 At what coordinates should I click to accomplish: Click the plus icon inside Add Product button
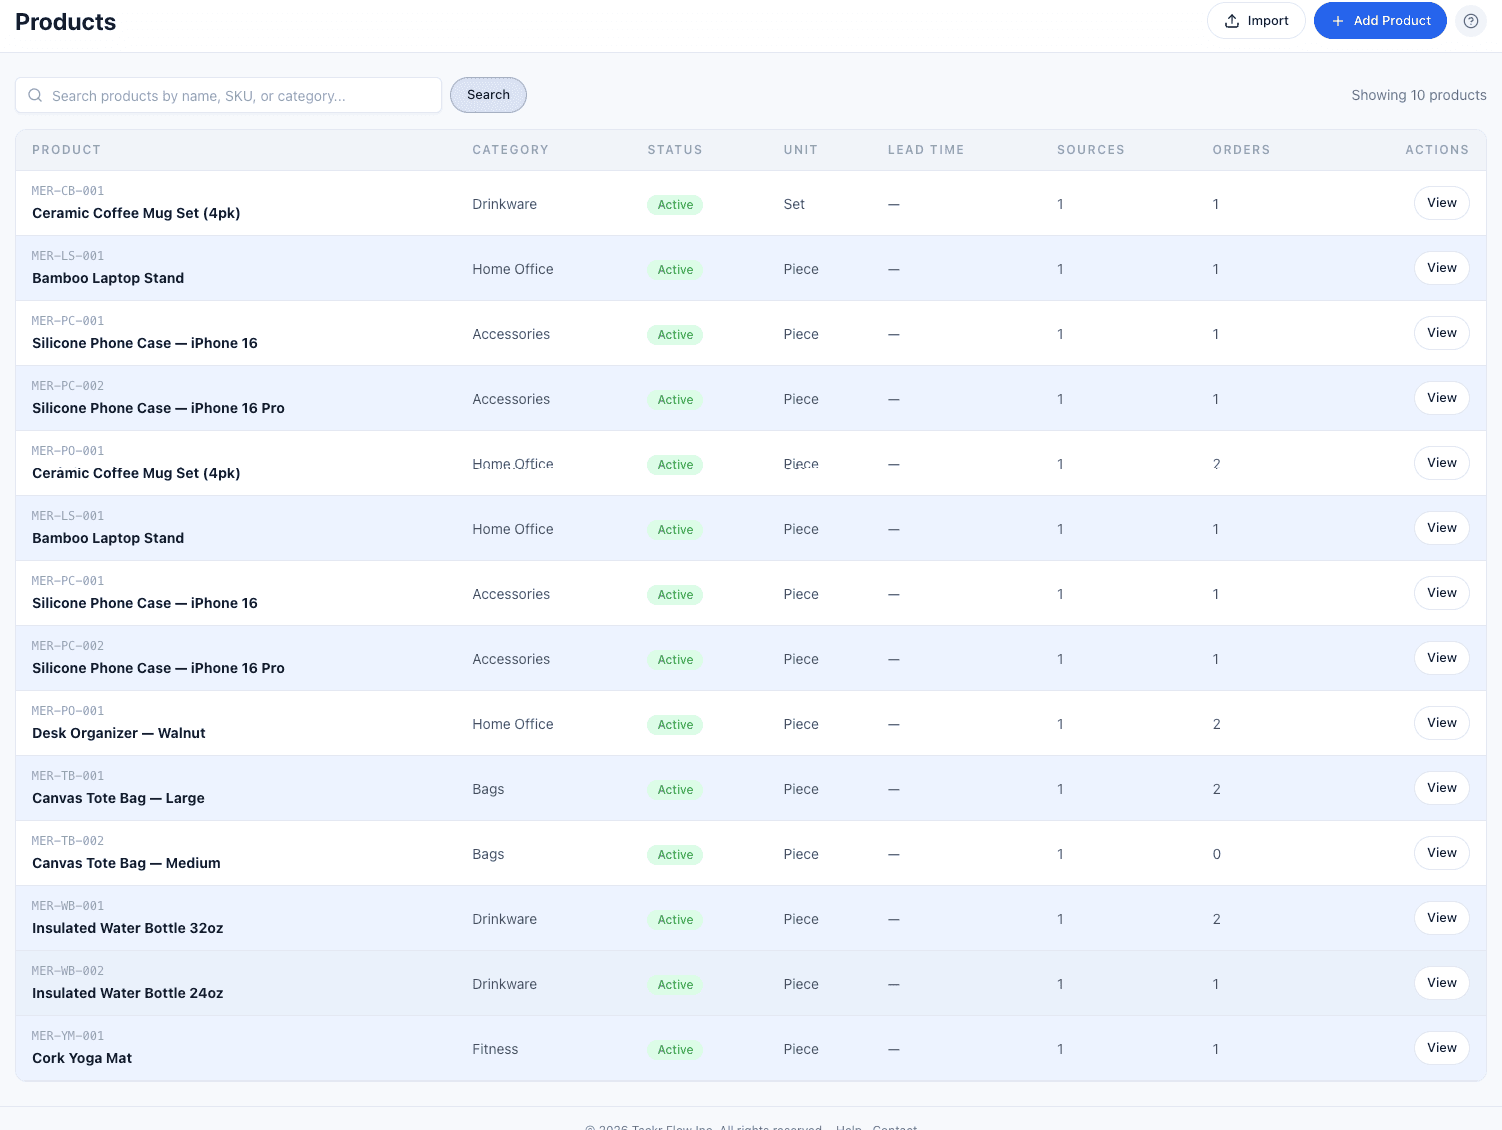[x=1338, y=20]
